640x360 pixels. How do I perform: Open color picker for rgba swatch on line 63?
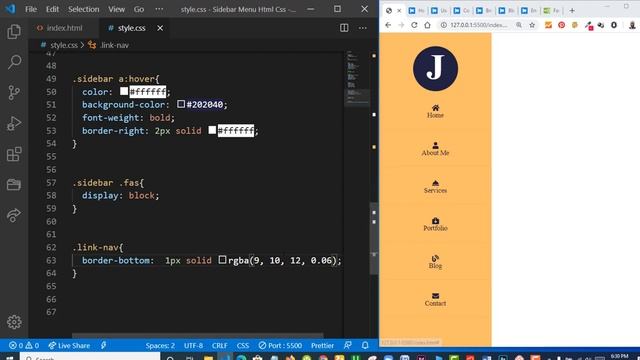(x=222, y=260)
